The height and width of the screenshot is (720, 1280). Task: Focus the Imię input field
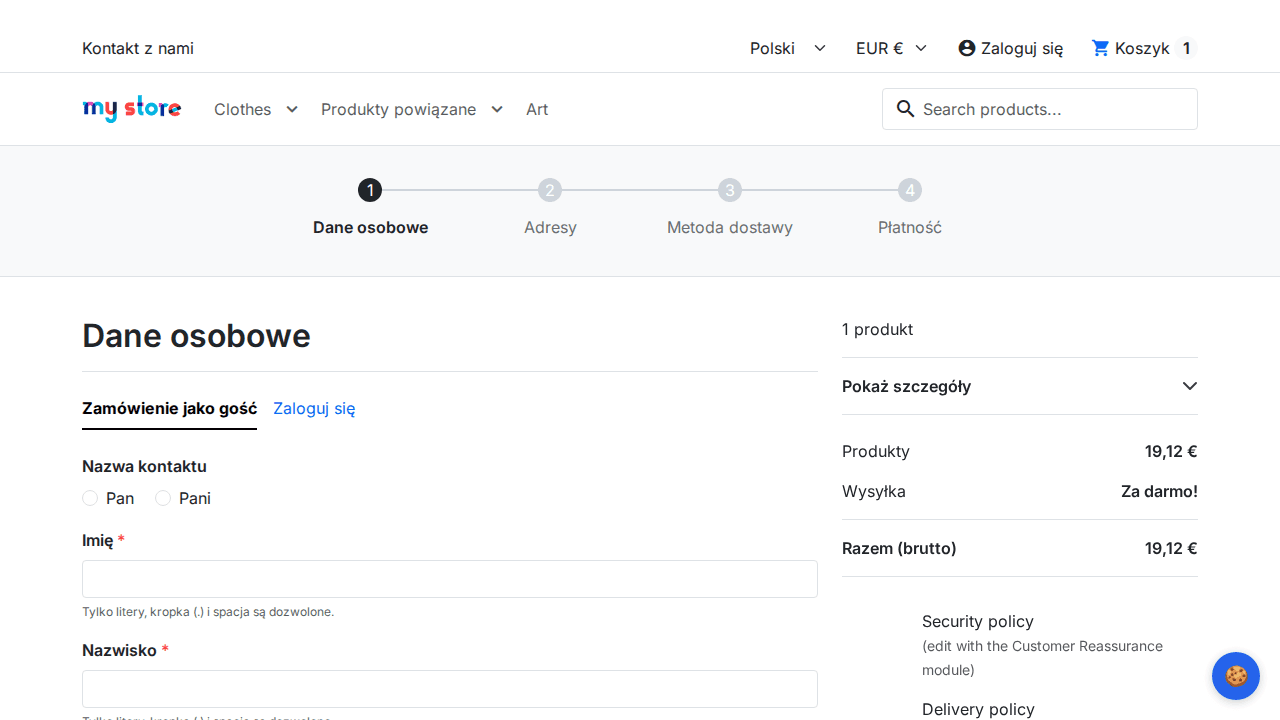point(450,579)
